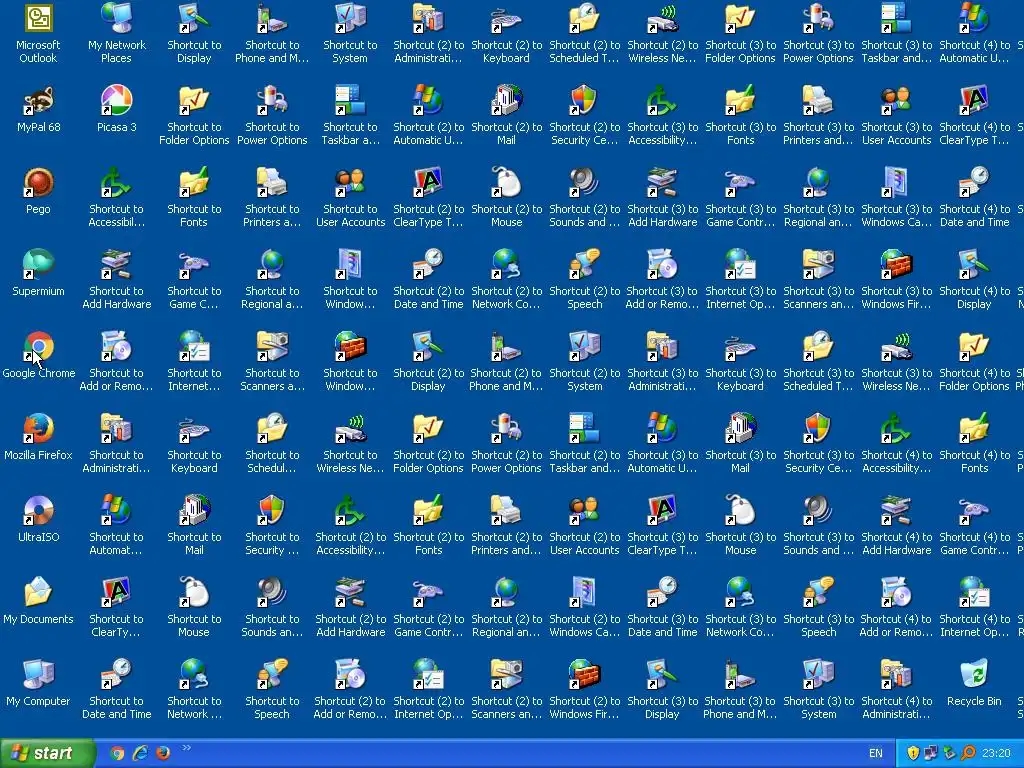Image resolution: width=1024 pixels, height=768 pixels.
Task: Select the 'Shortcut to Date and Time' icon
Action: (x=116, y=675)
